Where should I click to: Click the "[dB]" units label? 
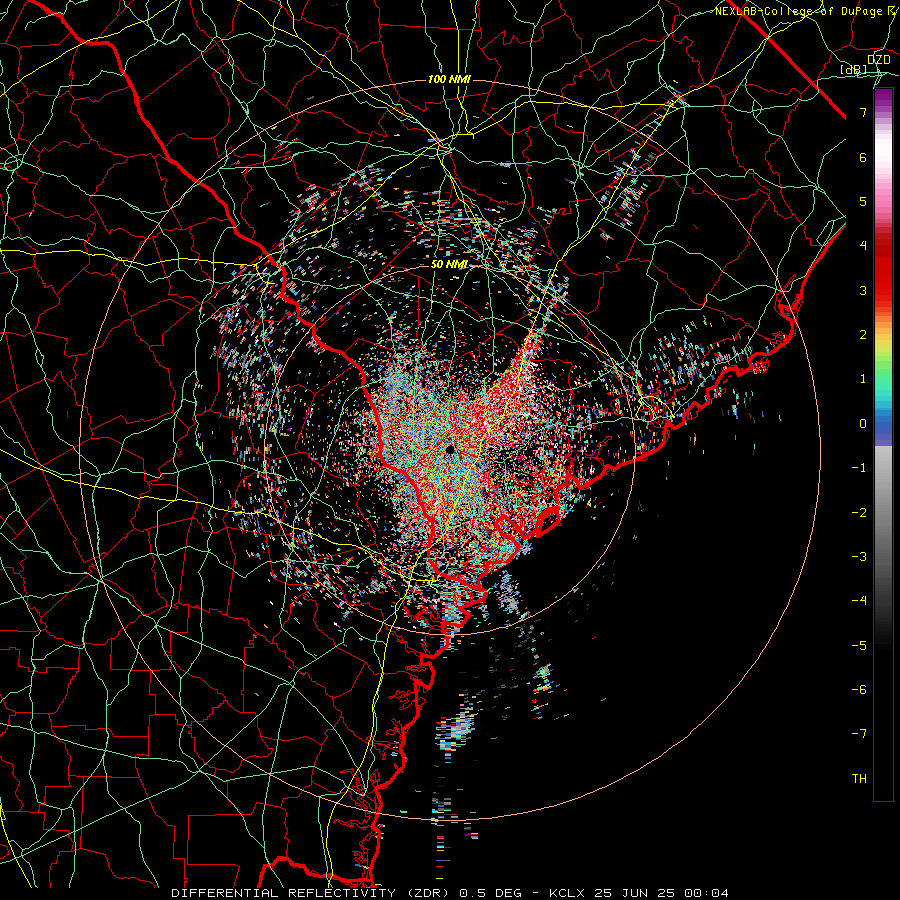tap(854, 70)
